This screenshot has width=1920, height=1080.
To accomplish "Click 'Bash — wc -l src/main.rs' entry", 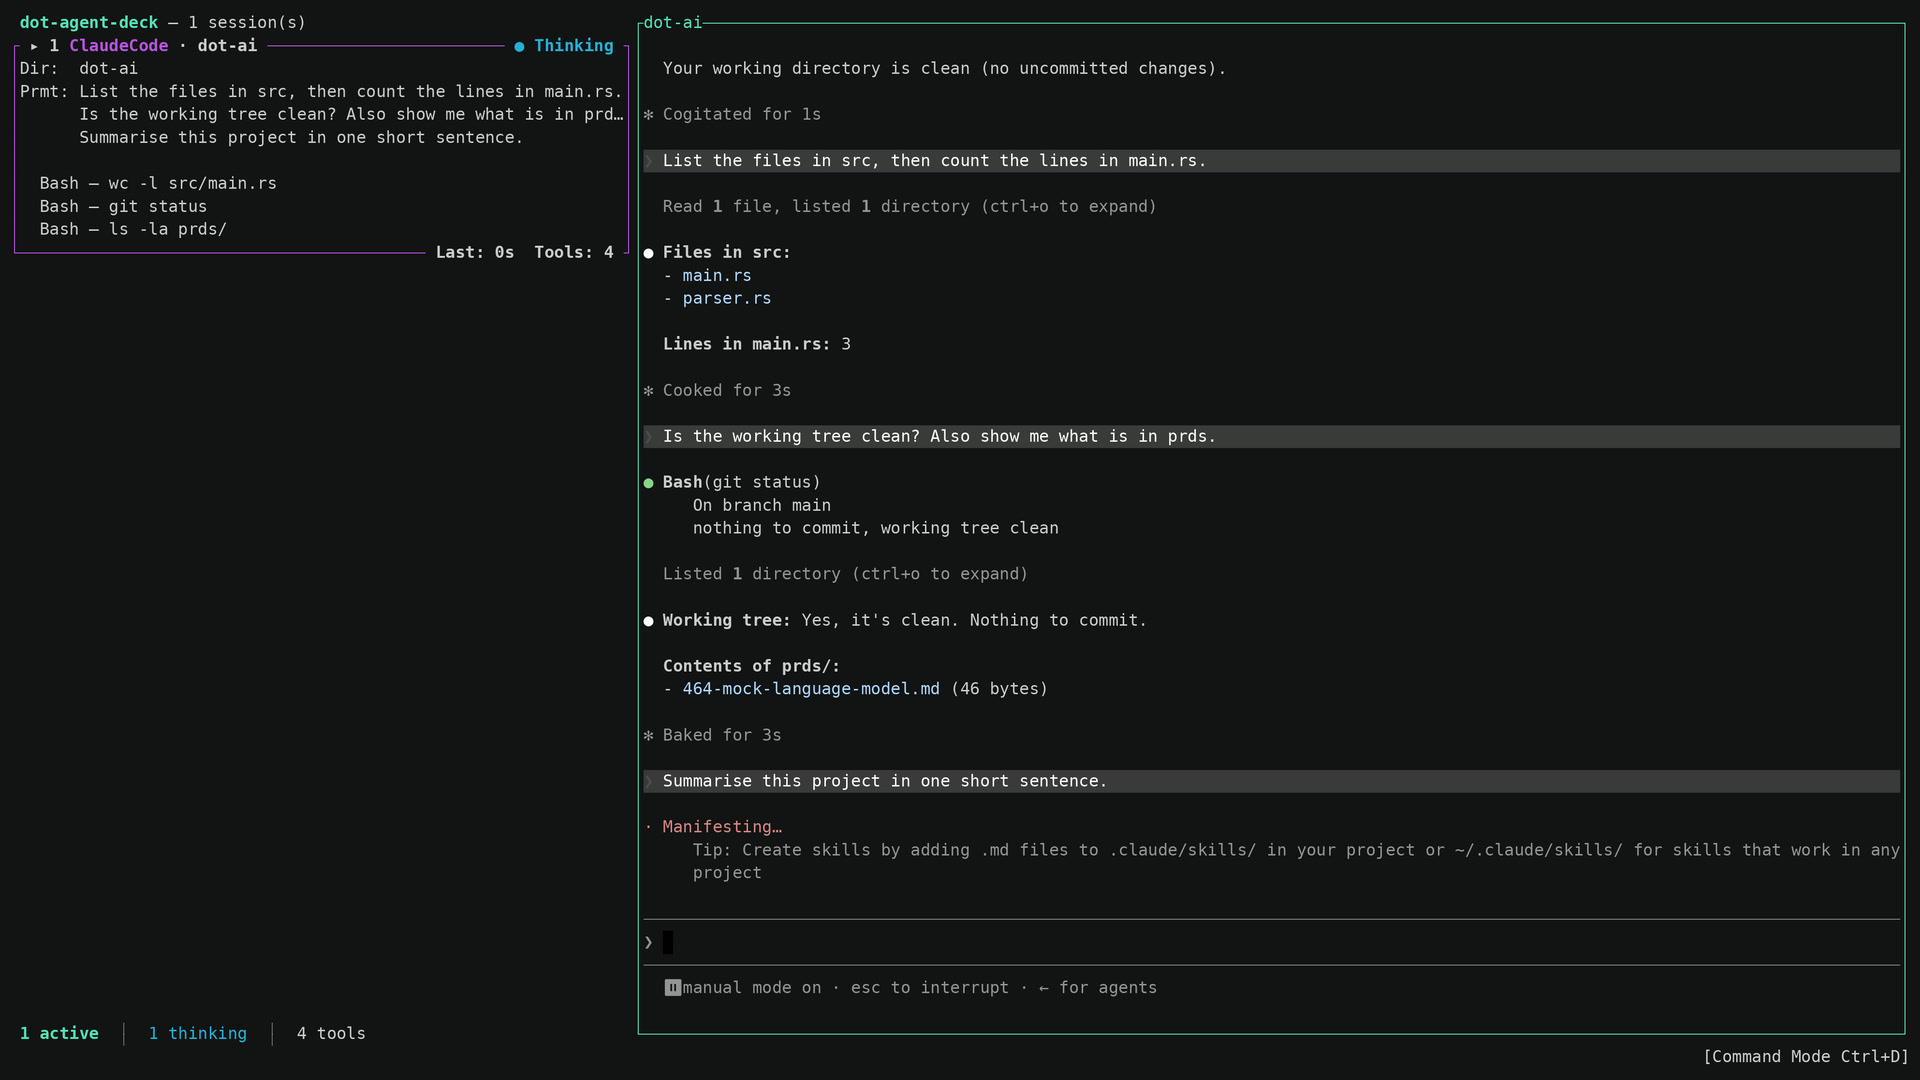I will pyautogui.click(x=158, y=184).
